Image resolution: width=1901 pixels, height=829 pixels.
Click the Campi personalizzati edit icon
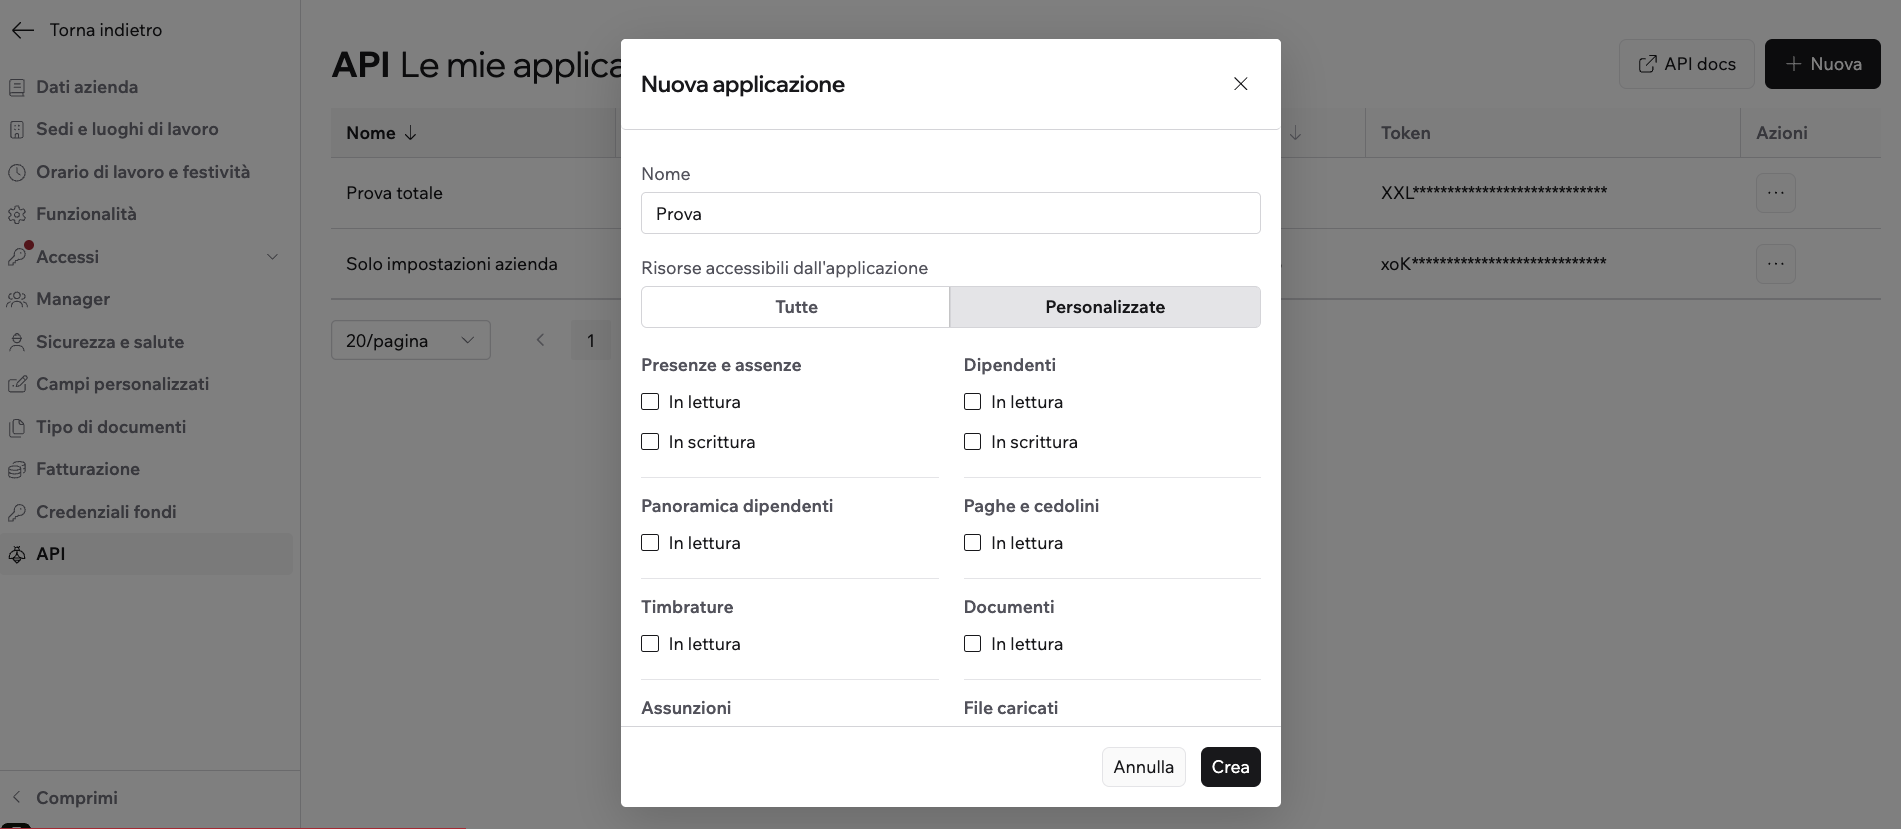click(17, 384)
